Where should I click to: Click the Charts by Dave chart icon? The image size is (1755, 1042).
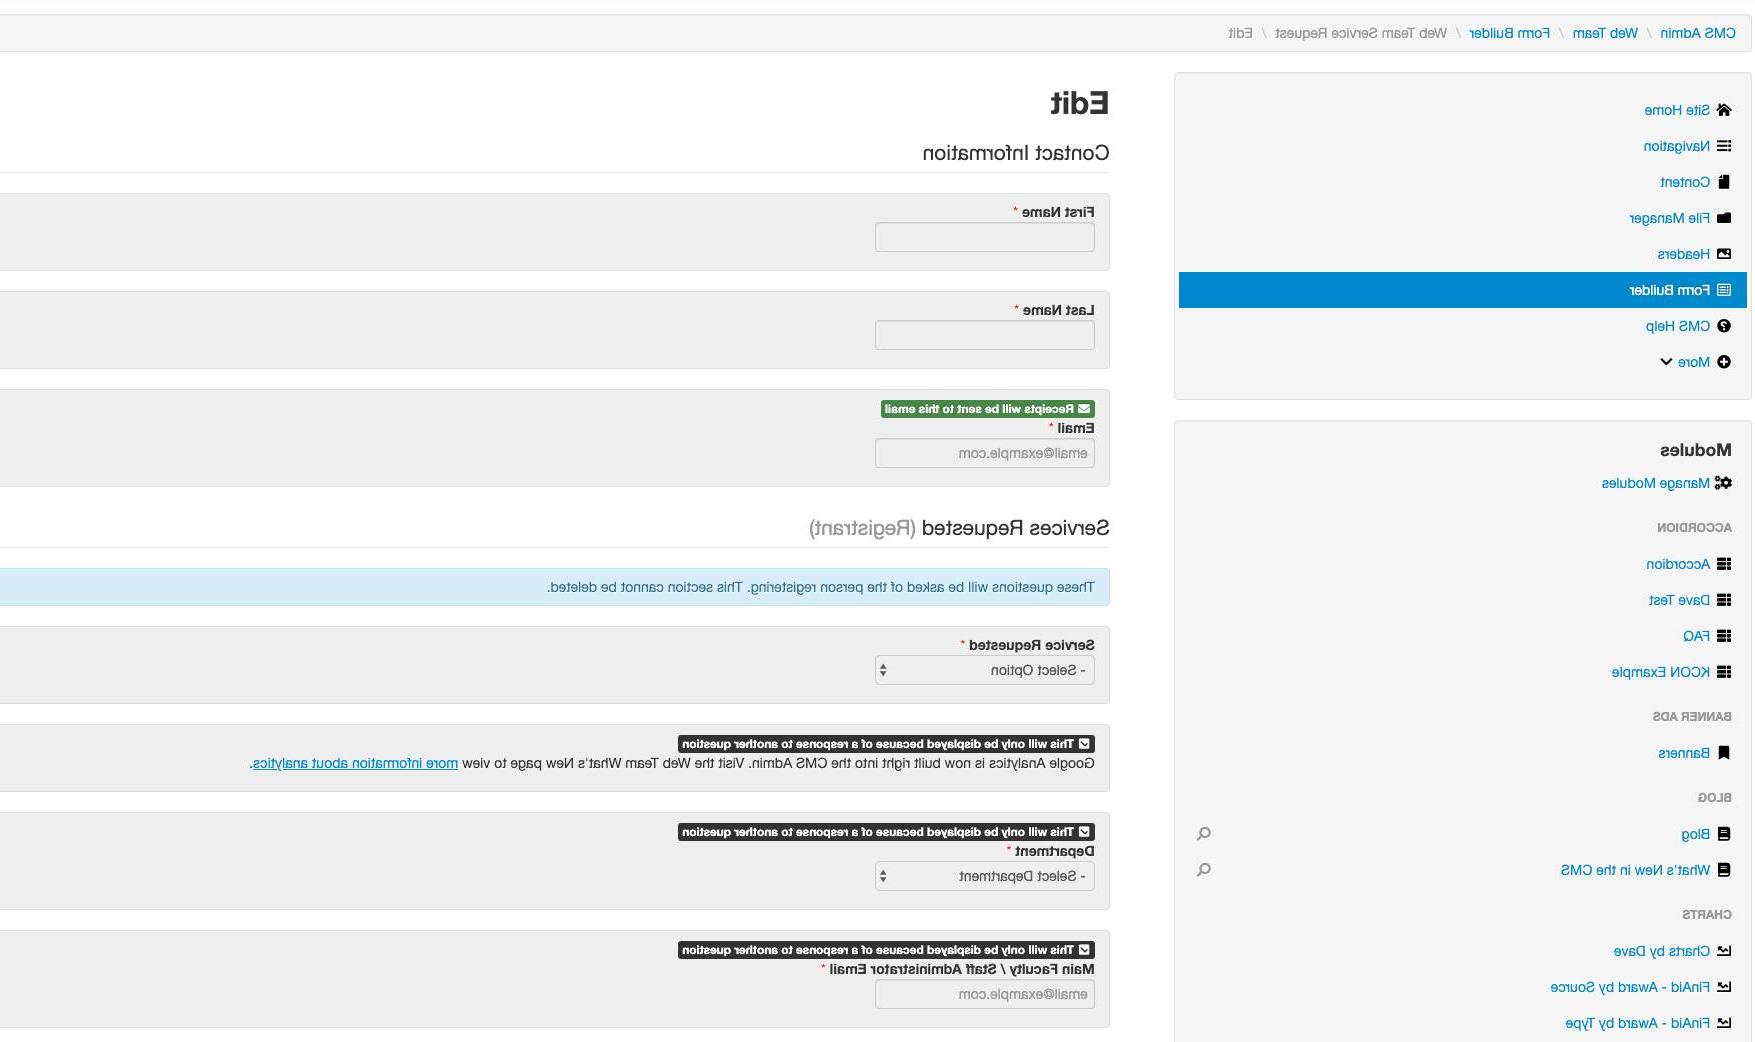pyautogui.click(x=1724, y=951)
